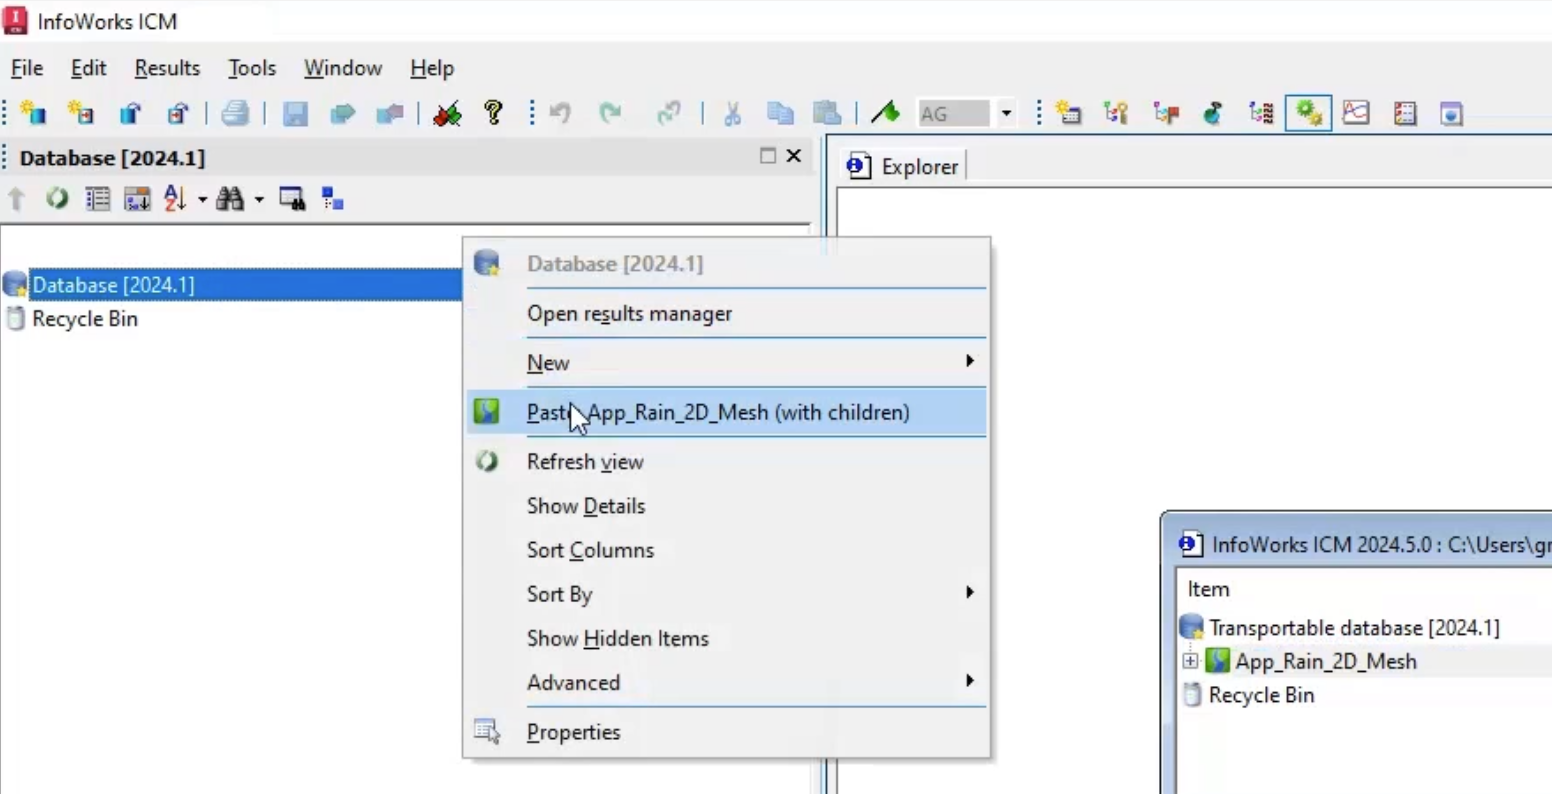Open the dropdown arrow beside A-Z sort
The image size is (1552, 794).
(202, 200)
